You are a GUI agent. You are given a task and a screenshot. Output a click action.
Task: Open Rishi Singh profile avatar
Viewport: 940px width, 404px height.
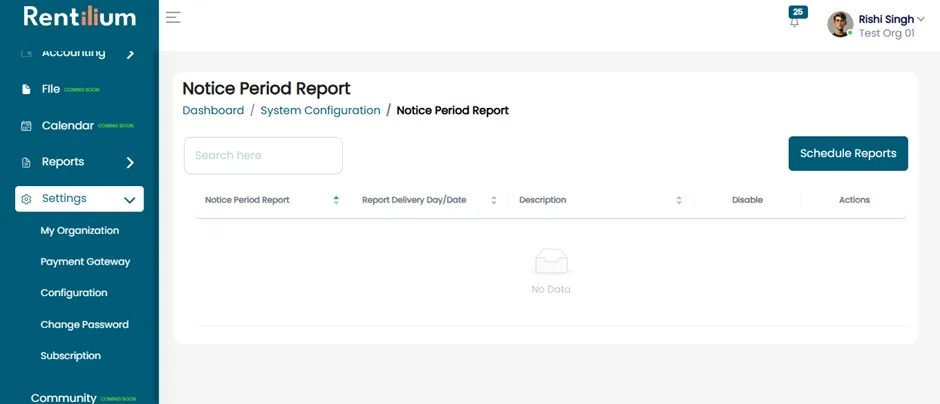coord(840,25)
